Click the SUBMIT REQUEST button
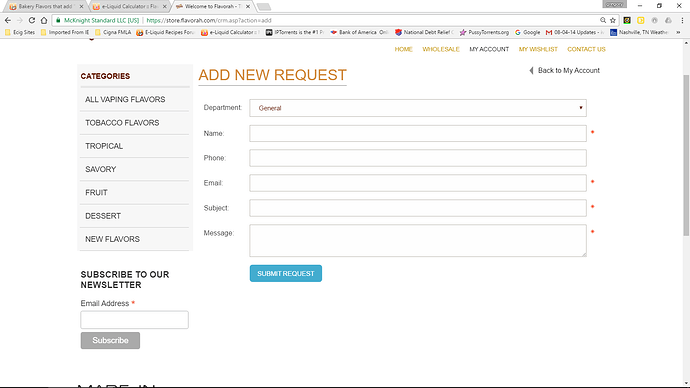The width and height of the screenshot is (690, 388). click(x=286, y=273)
